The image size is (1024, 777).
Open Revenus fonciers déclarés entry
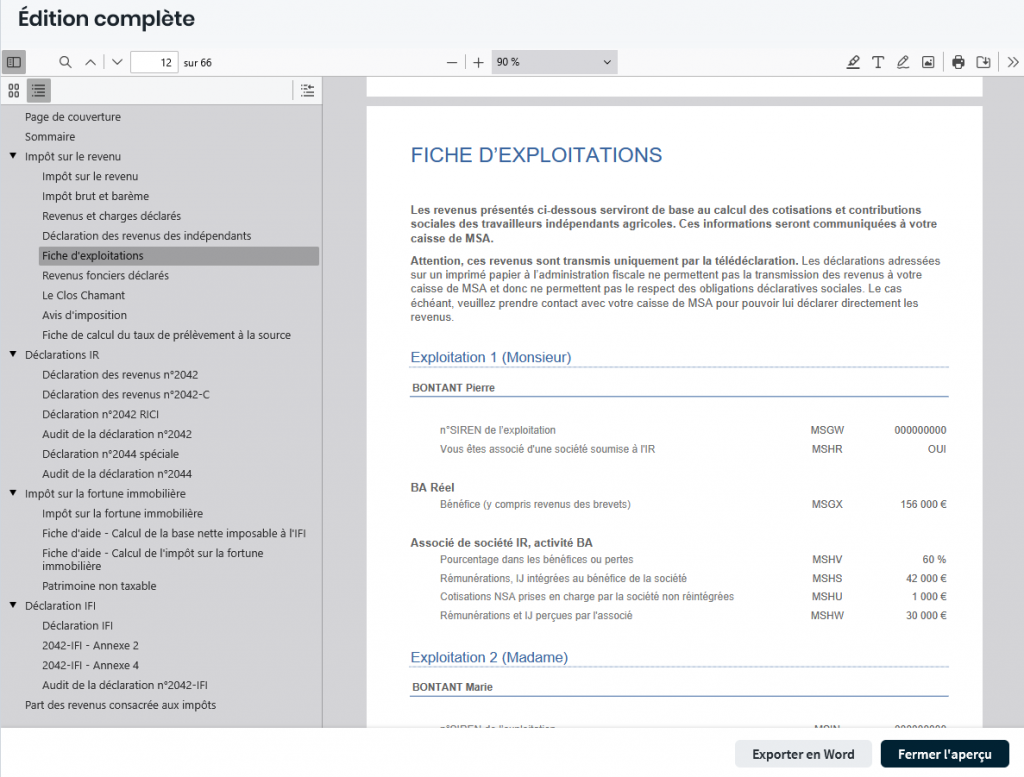click(x=105, y=276)
